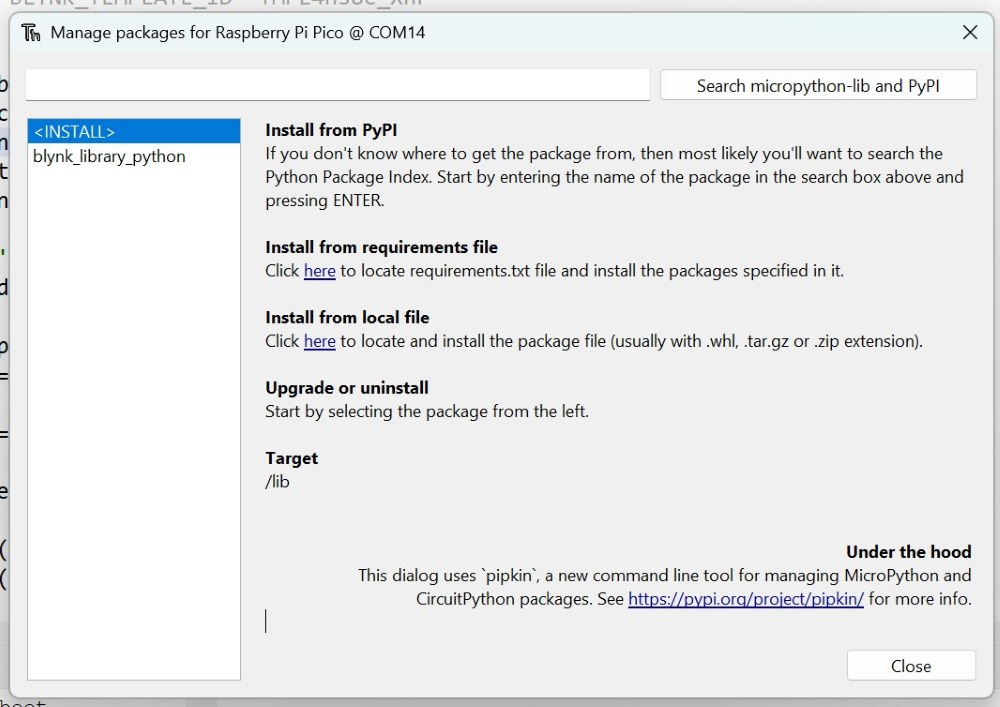This screenshot has width=1000, height=707.
Task: Click the 'Install from local file' heading
Action: [x=347, y=317]
